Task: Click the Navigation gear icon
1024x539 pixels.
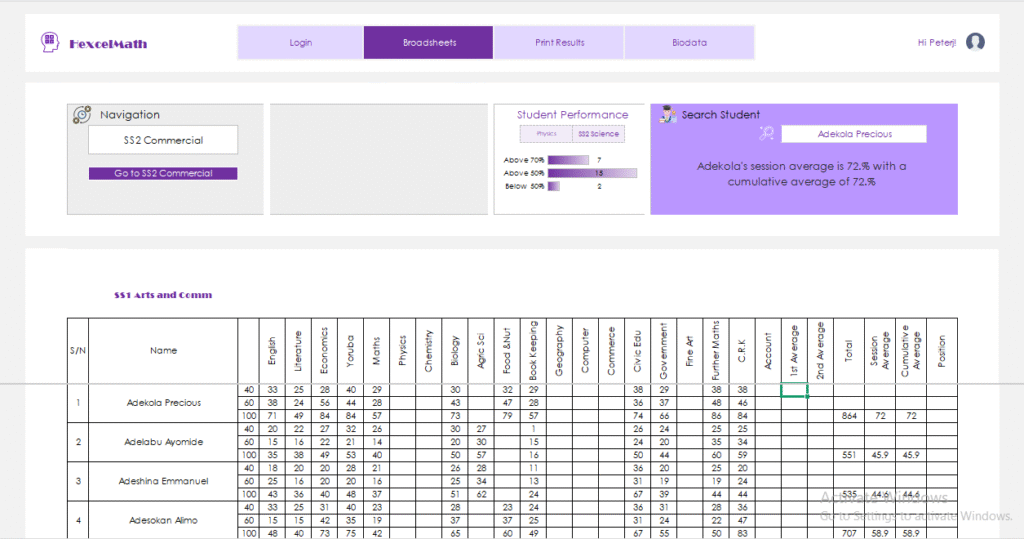Action: point(82,115)
